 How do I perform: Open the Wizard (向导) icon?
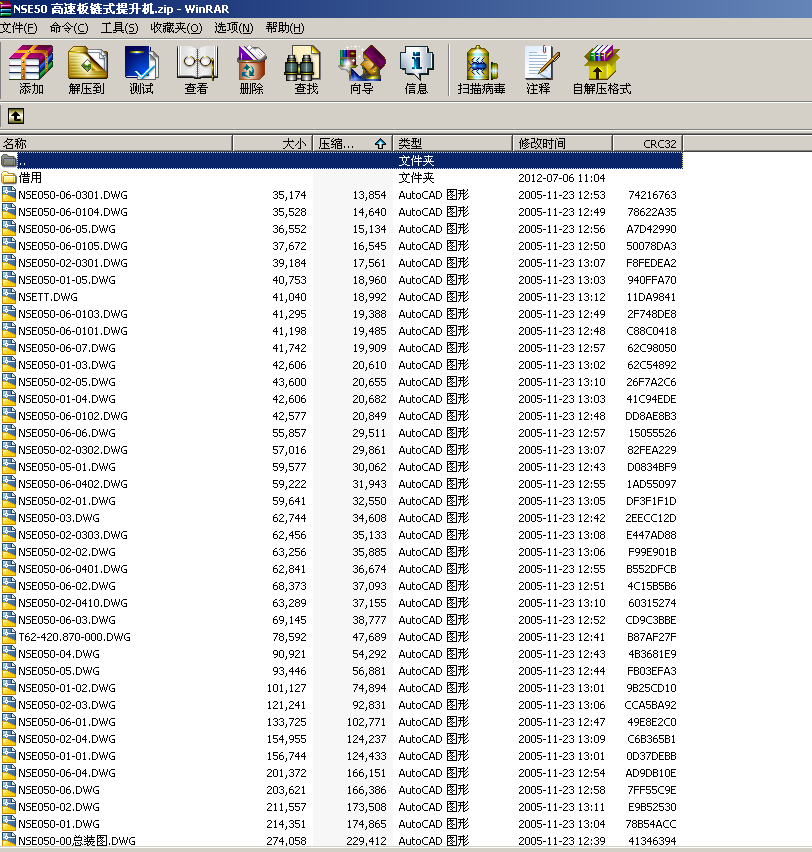click(361, 63)
